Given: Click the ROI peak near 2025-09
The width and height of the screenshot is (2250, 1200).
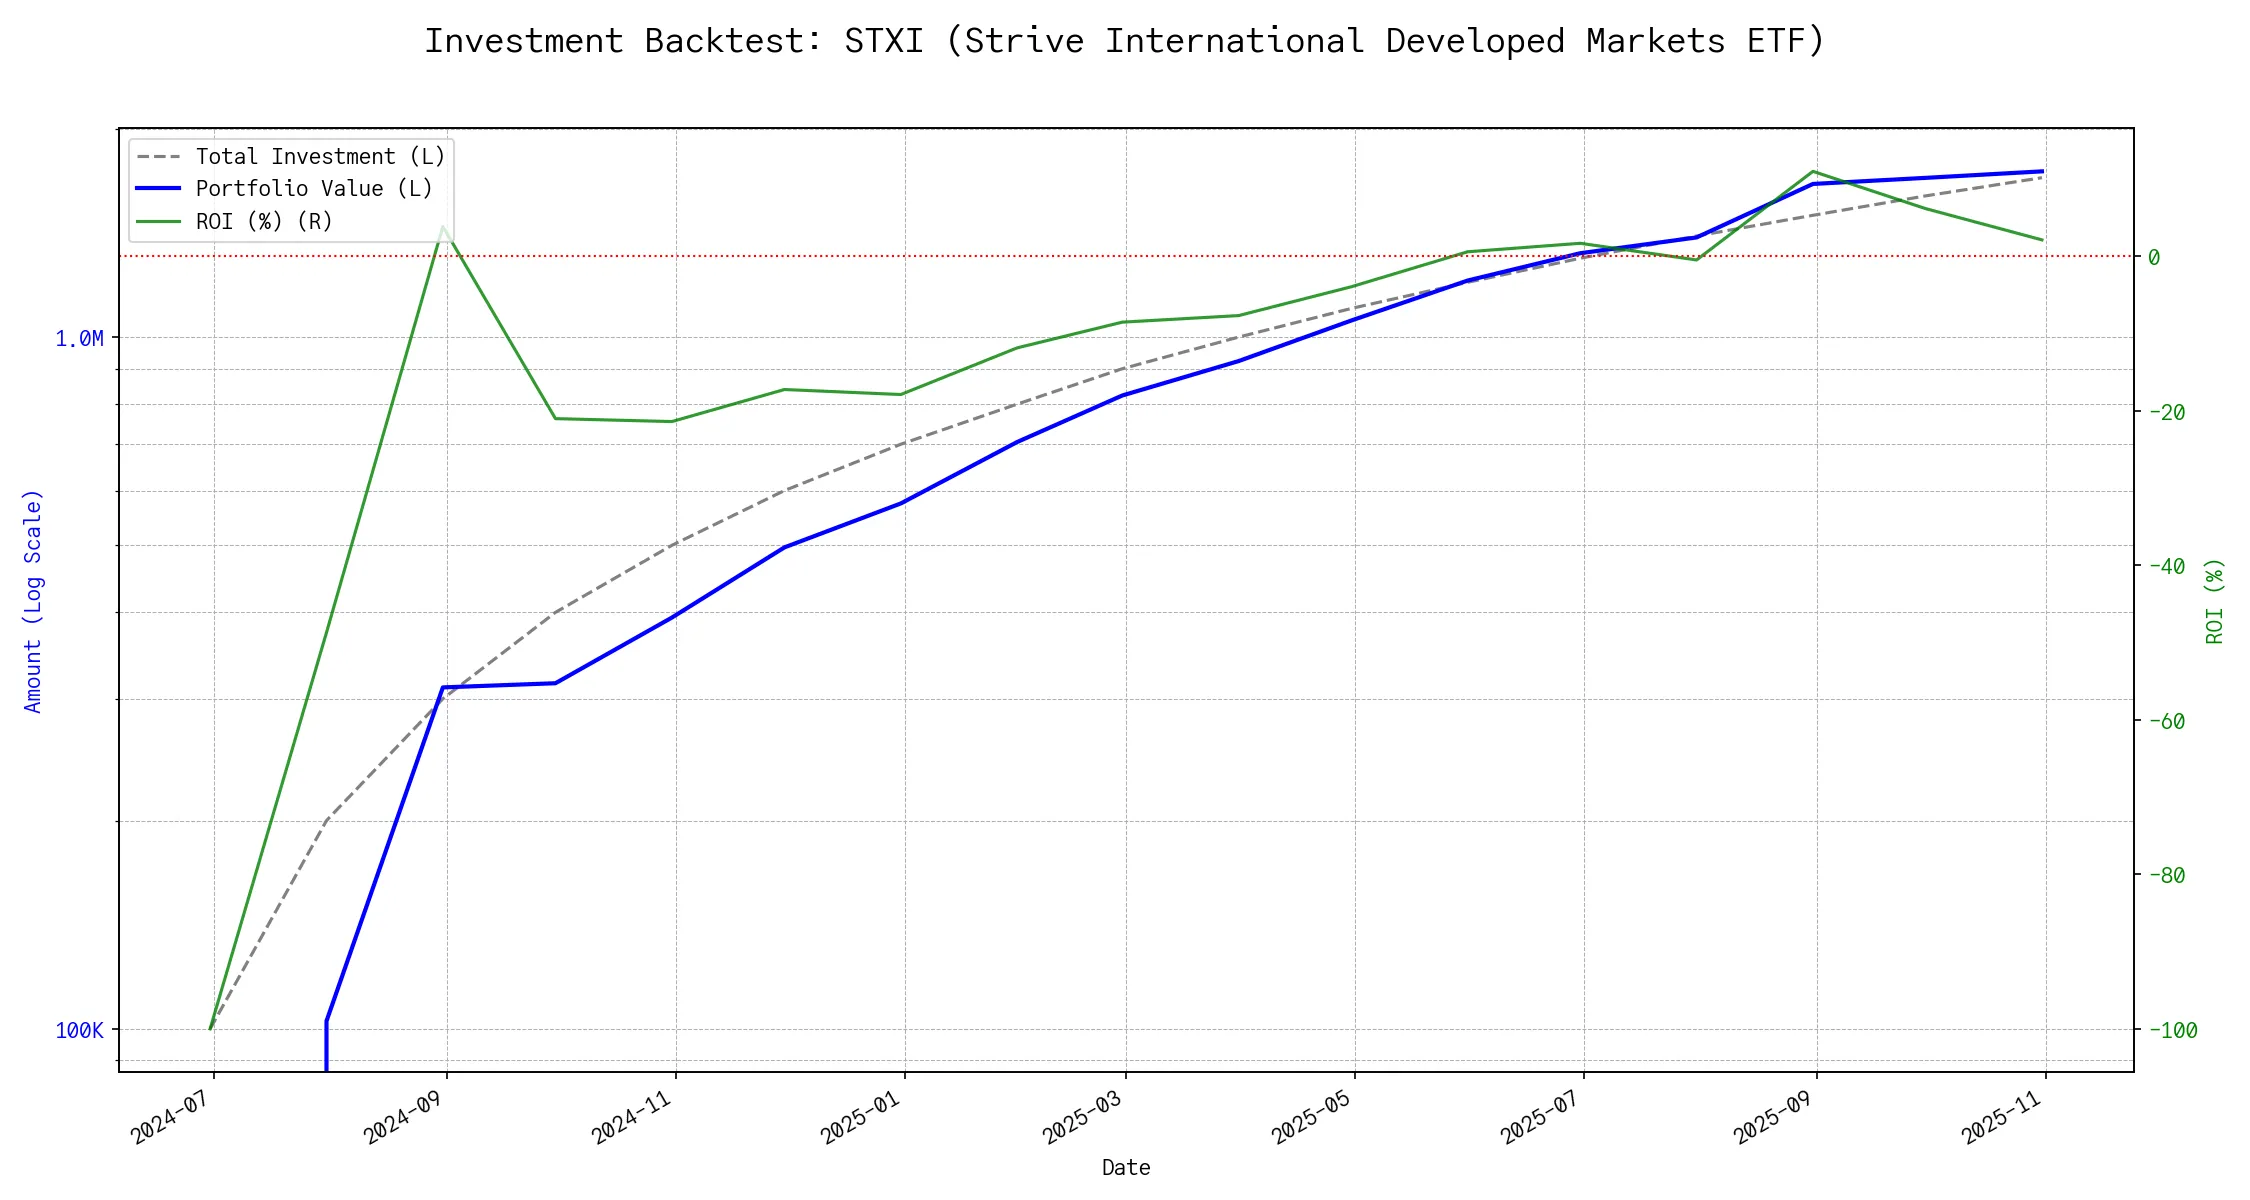Looking at the screenshot, I should tap(1813, 172).
